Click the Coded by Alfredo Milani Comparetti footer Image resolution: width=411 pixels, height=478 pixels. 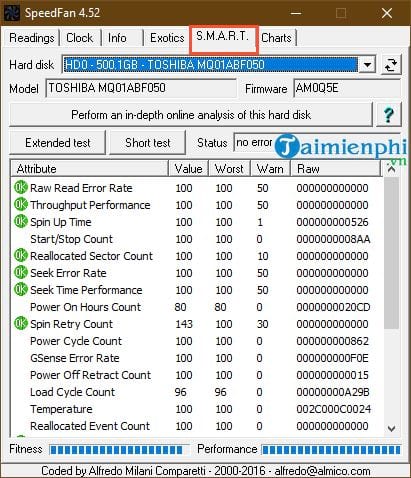206,471
